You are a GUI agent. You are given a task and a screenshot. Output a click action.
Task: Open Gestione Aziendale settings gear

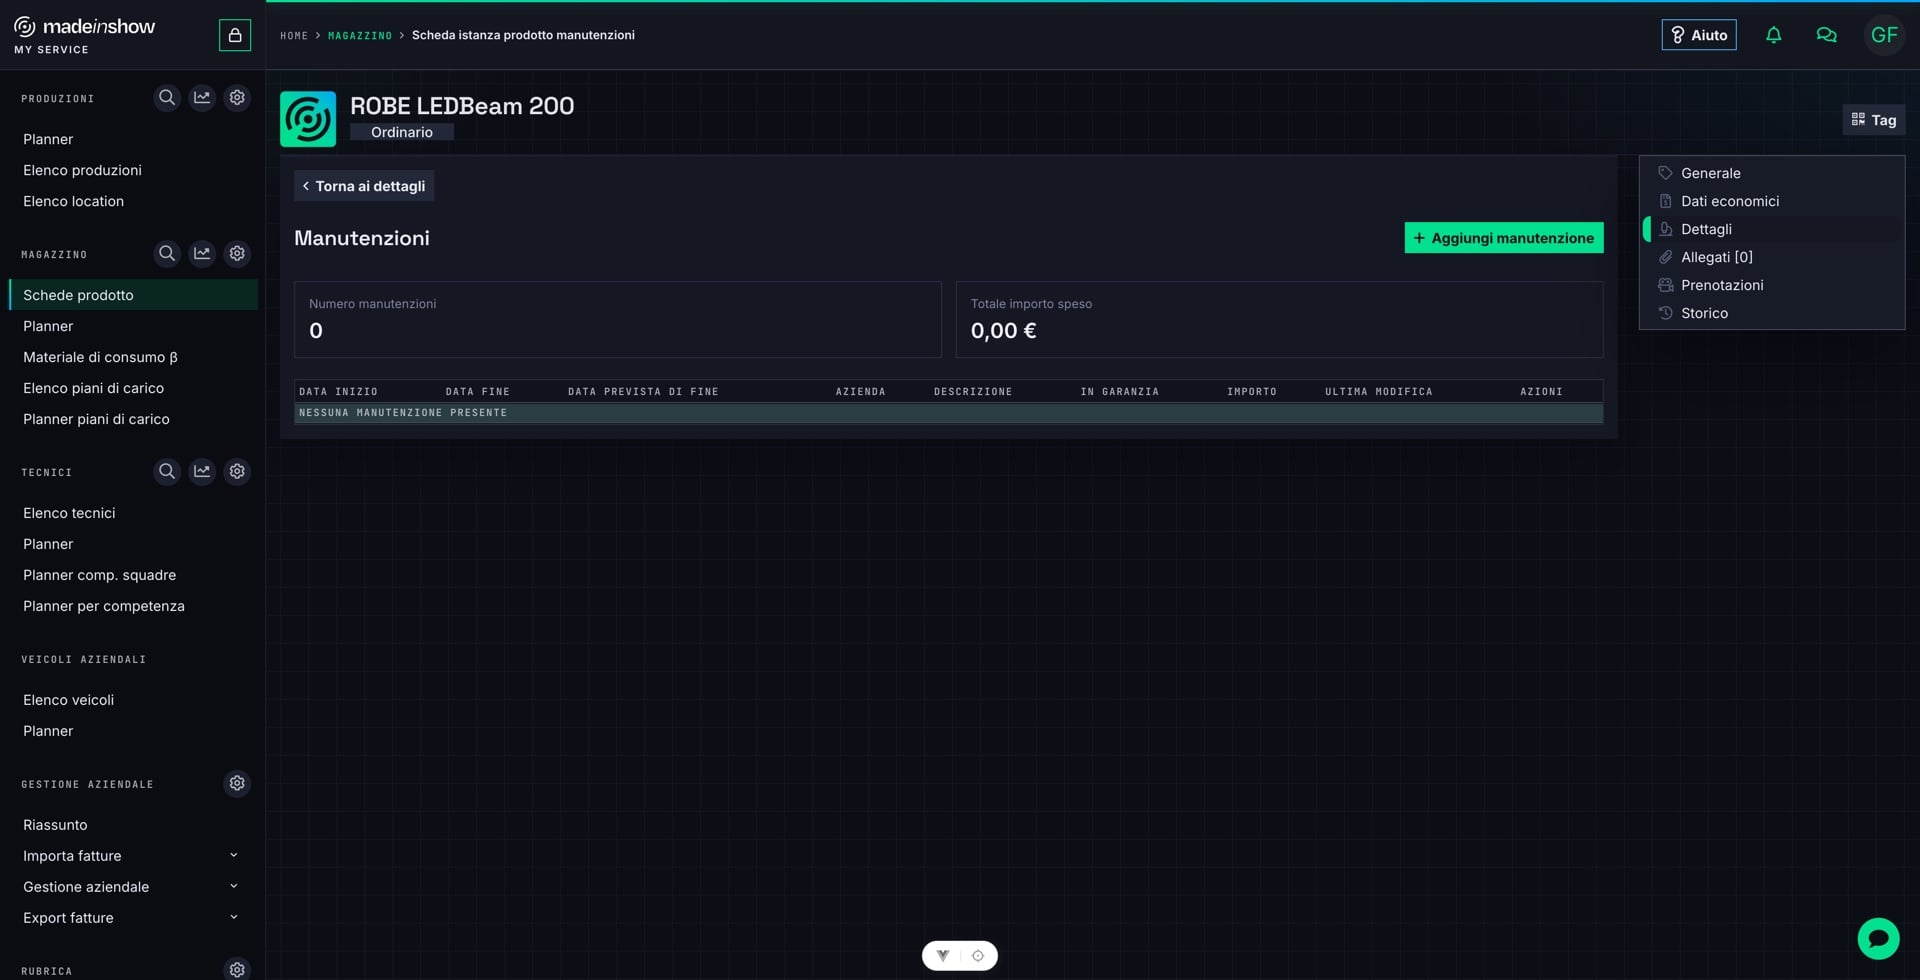(x=237, y=783)
